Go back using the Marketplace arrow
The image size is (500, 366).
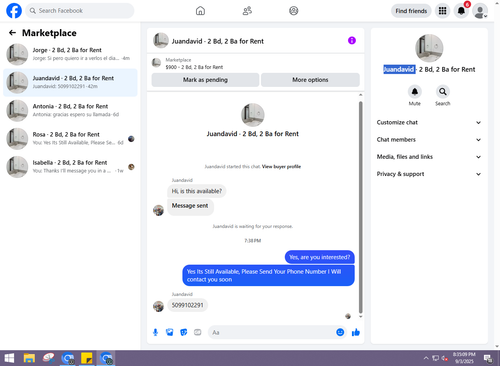coord(12,33)
